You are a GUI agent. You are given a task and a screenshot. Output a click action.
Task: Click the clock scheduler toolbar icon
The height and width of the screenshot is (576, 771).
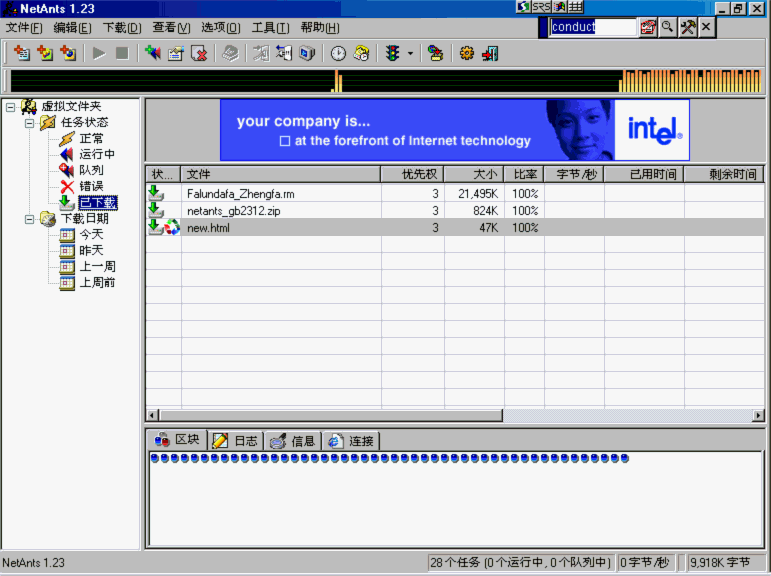point(338,53)
